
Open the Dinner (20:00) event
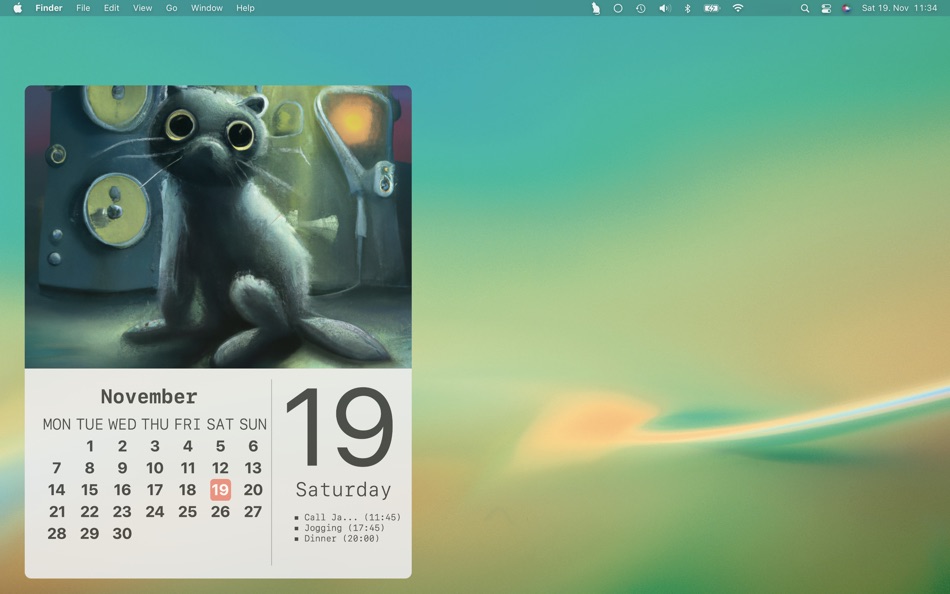[342, 538]
